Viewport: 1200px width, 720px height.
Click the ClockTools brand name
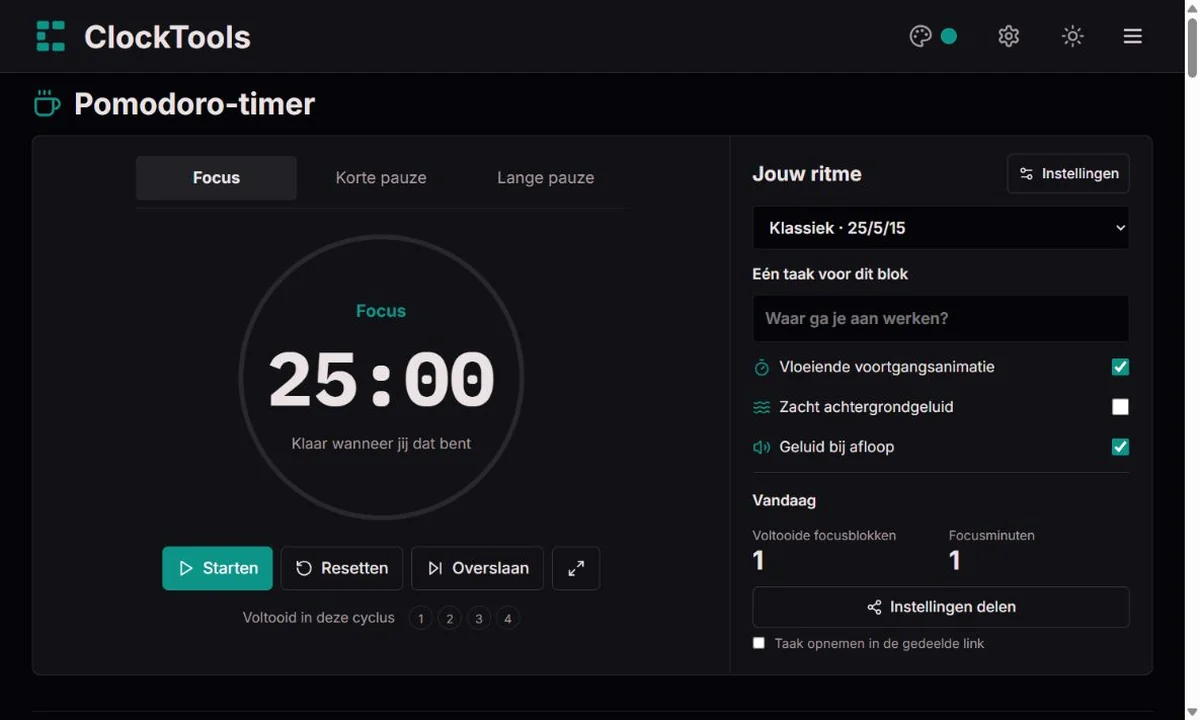point(167,37)
